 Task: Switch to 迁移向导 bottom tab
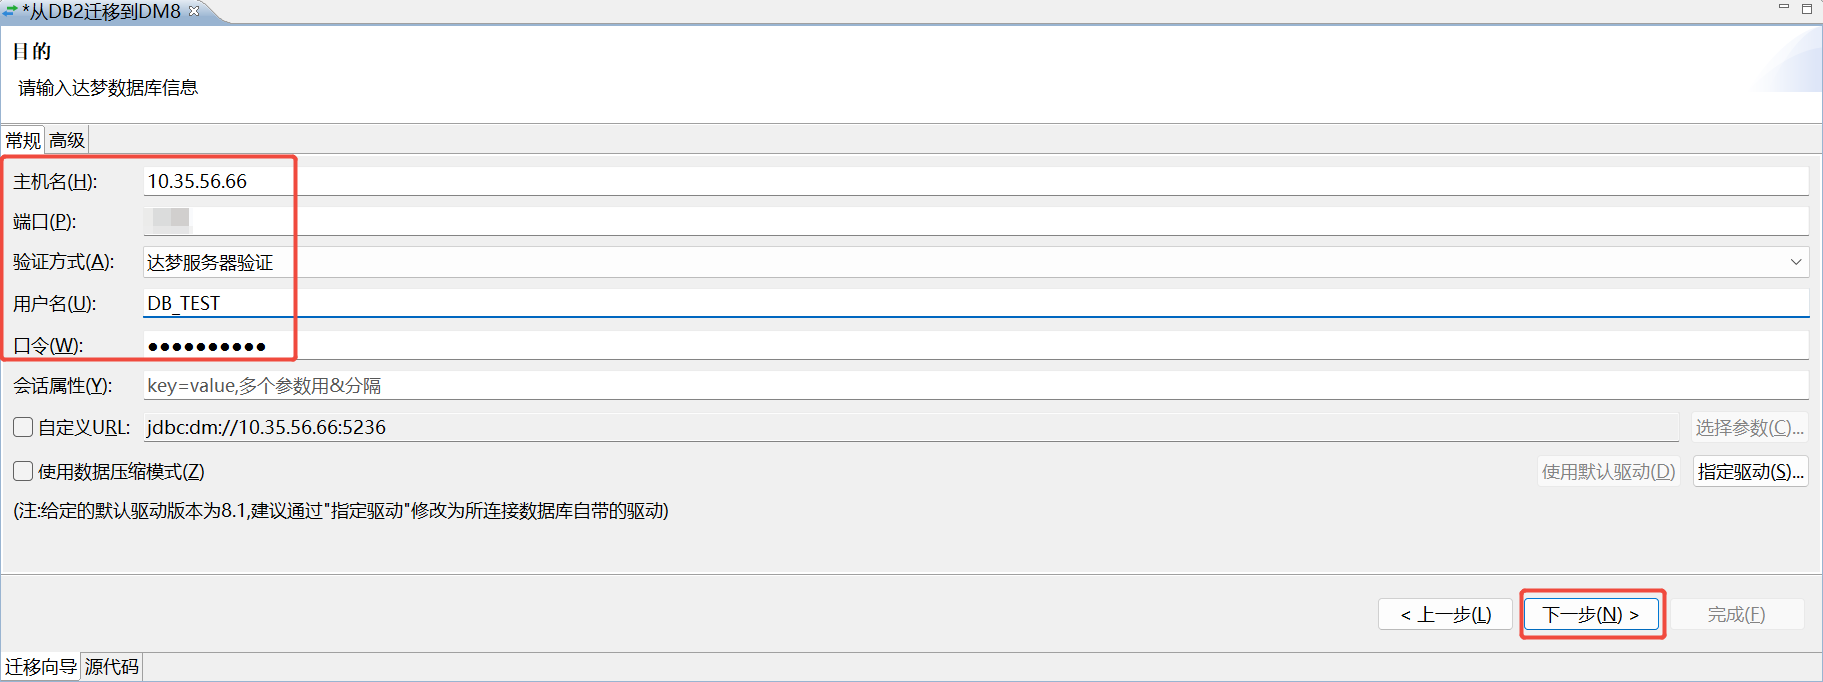tap(41, 666)
